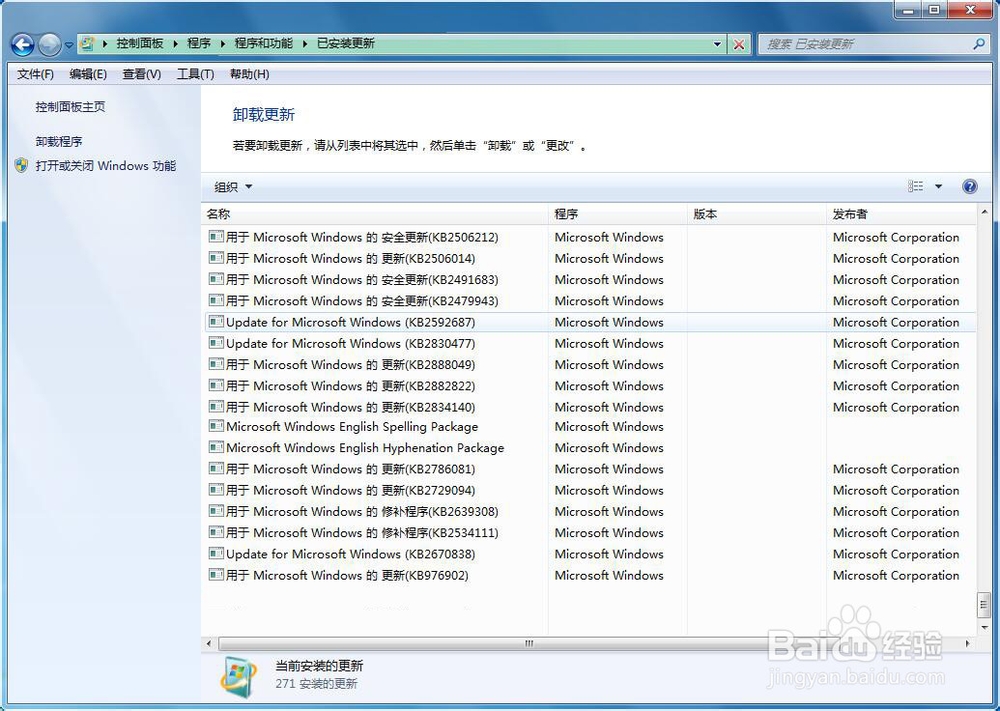
Task: Click the change view icon
Action: (x=916, y=186)
